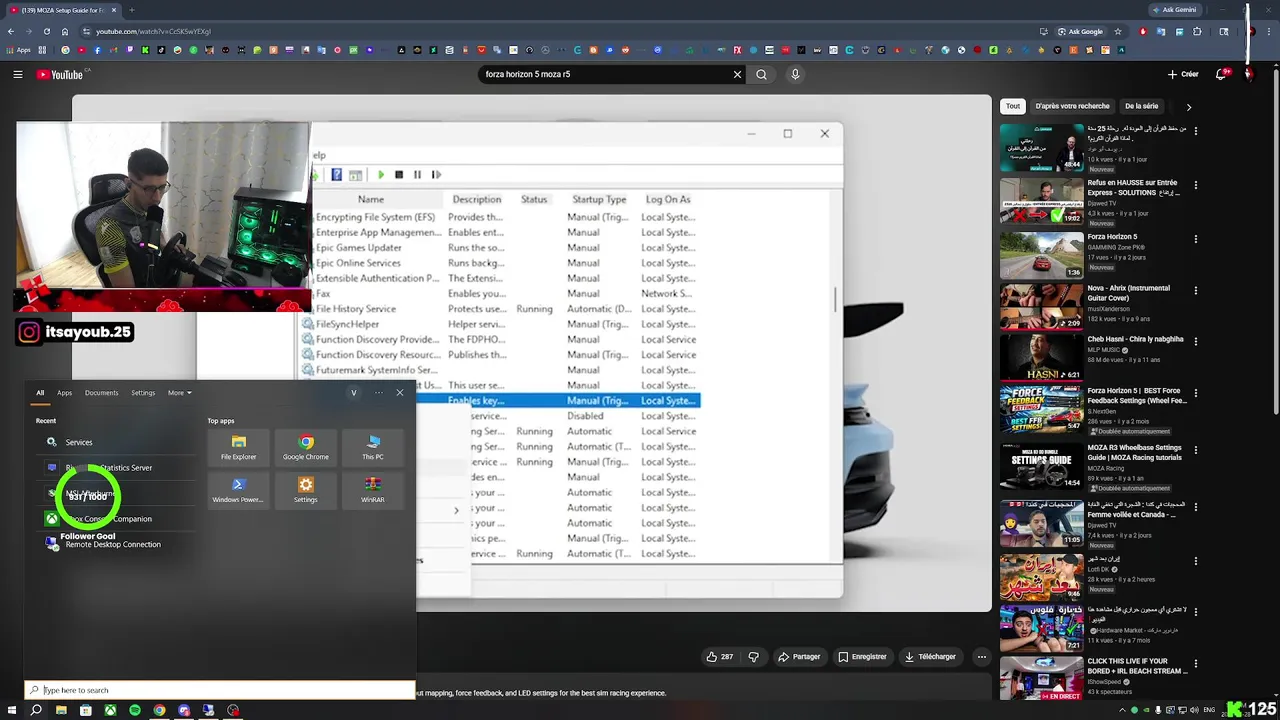
Task: Clear the YouTube search query with X
Action: [737, 74]
